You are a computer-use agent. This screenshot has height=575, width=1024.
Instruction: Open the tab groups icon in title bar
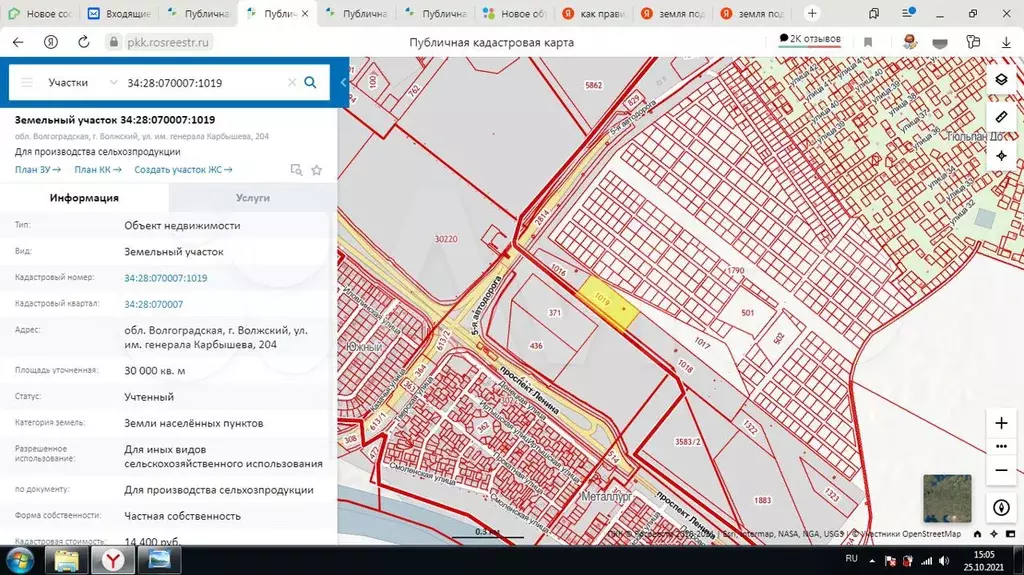click(874, 13)
